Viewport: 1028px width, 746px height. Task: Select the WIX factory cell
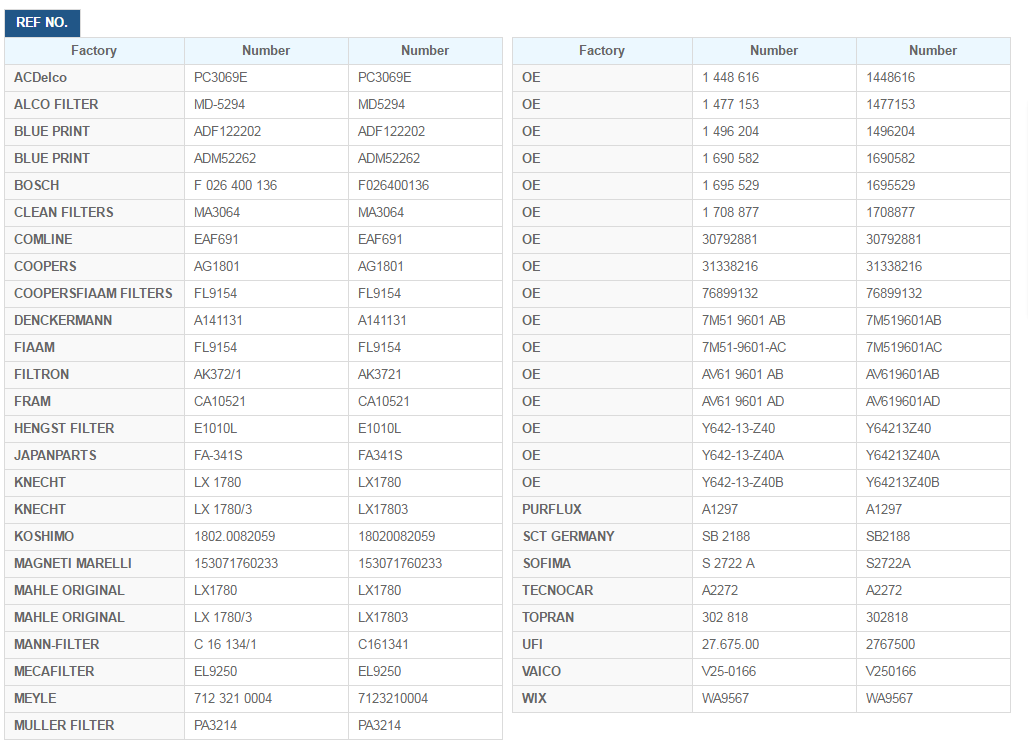point(602,698)
